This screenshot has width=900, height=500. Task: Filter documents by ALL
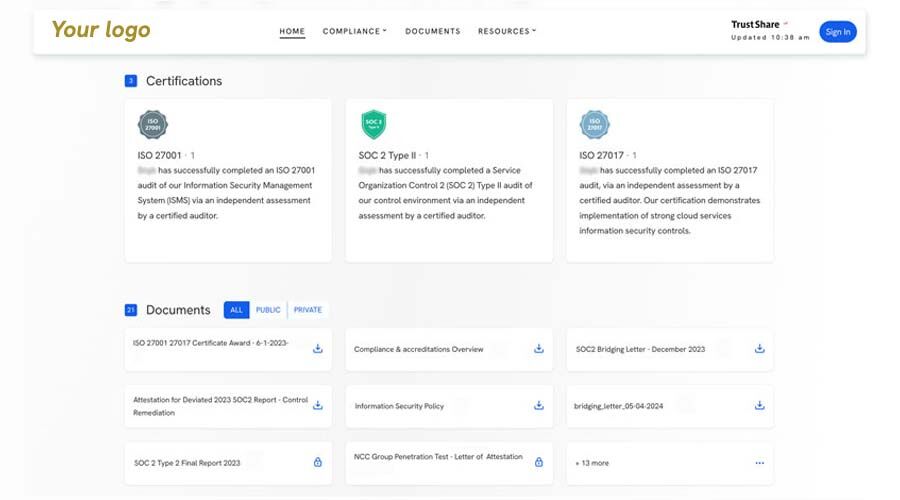(x=237, y=310)
